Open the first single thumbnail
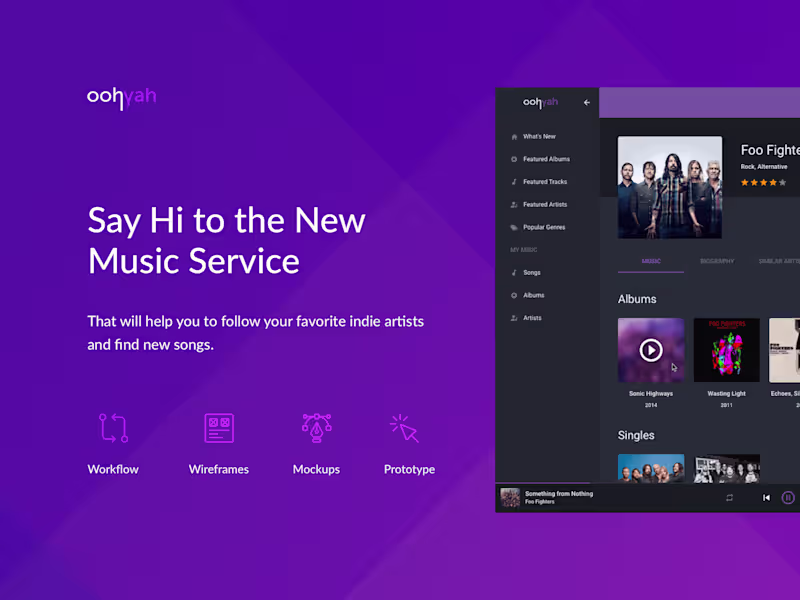This screenshot has width=800, height=600. coord(651,468)
